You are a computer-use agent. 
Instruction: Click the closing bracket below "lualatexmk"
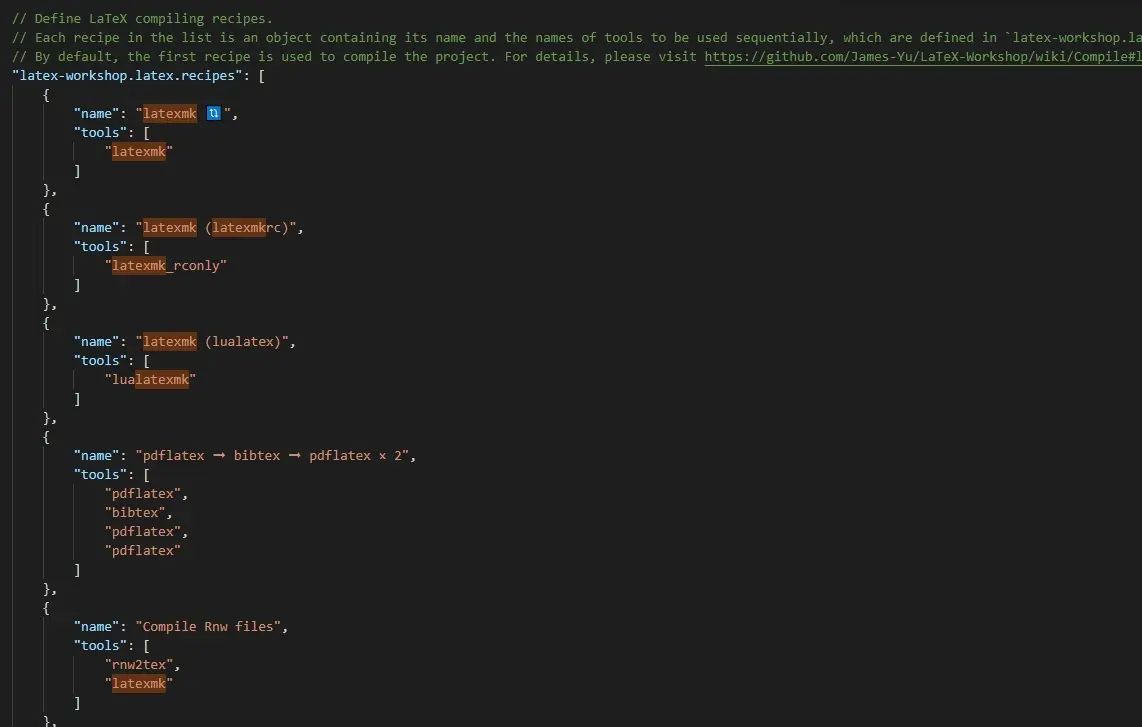point(77,398)
